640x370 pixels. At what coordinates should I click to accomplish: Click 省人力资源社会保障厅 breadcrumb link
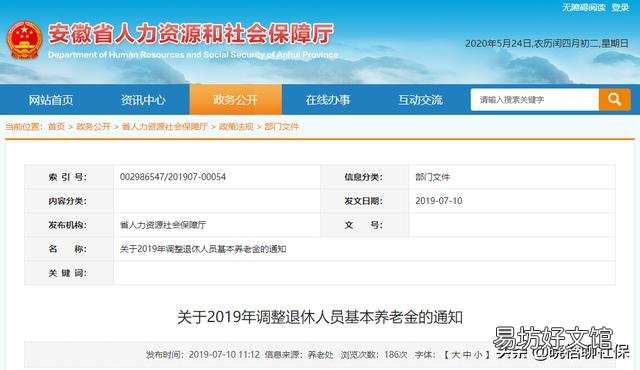(x=165, y=126)
